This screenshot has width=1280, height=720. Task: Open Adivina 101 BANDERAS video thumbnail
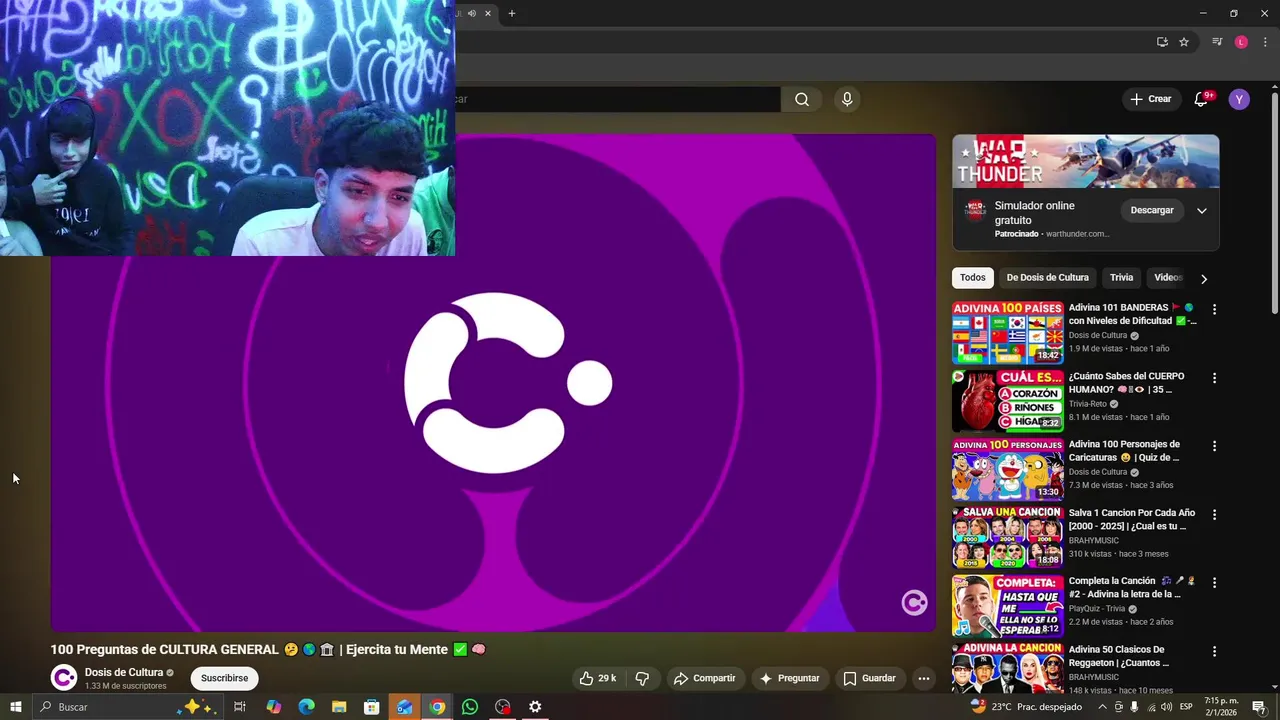[1007, 332]
